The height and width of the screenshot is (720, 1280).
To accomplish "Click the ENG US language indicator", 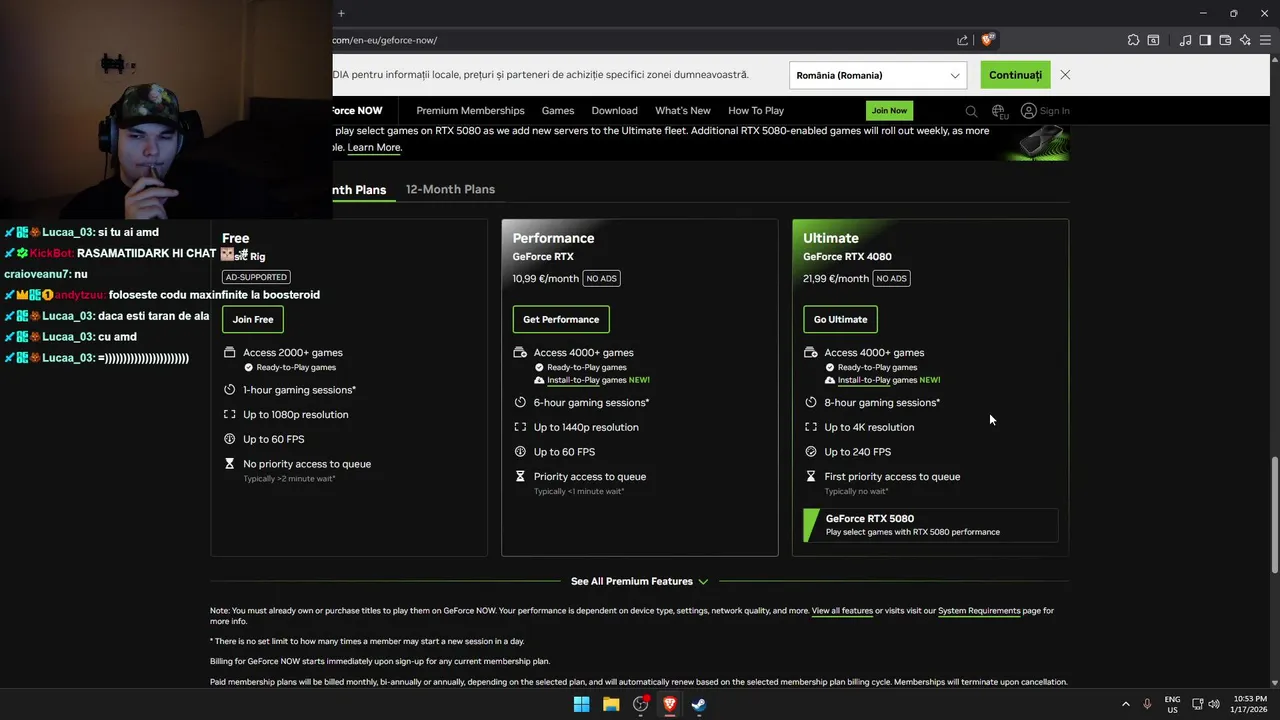I will 1172,704.
